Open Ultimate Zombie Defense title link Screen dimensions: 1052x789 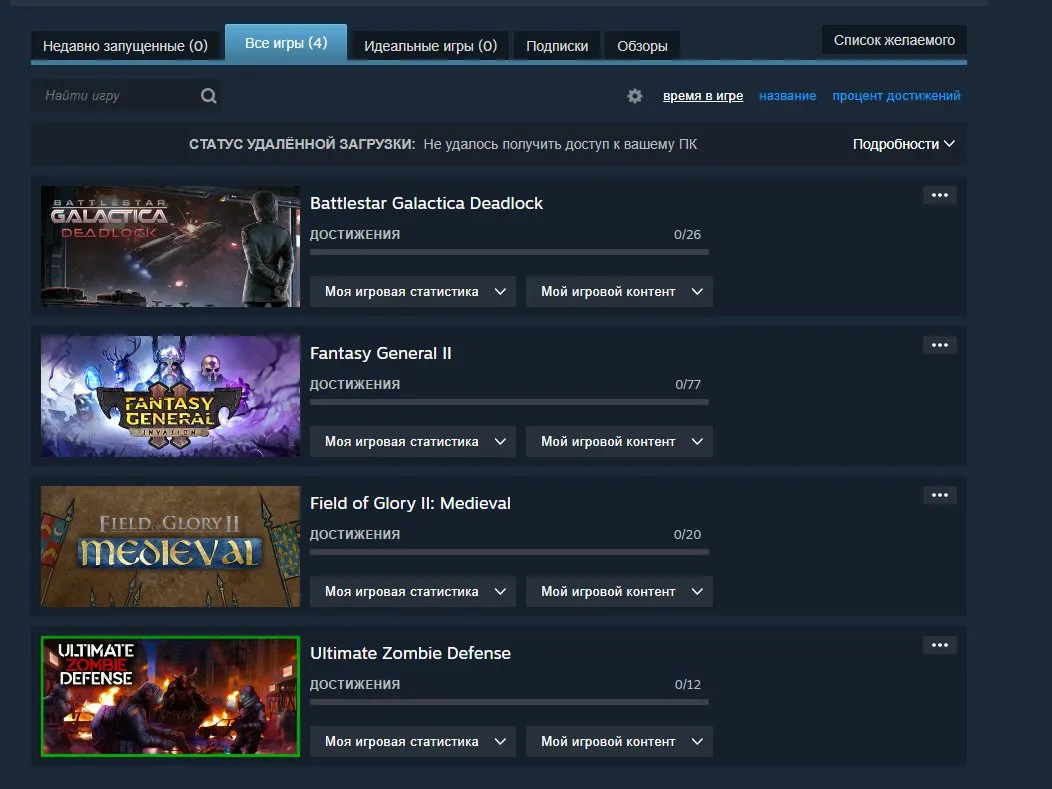pos(410,653)
